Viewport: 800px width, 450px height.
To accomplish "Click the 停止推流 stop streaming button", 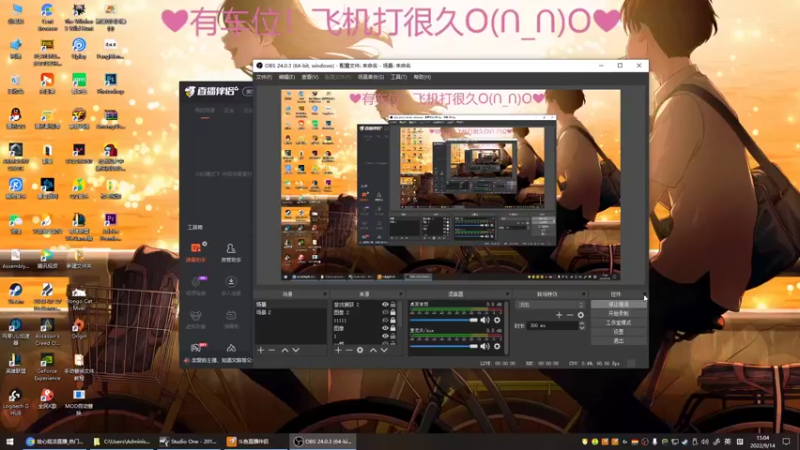I will tap(618, 304).
